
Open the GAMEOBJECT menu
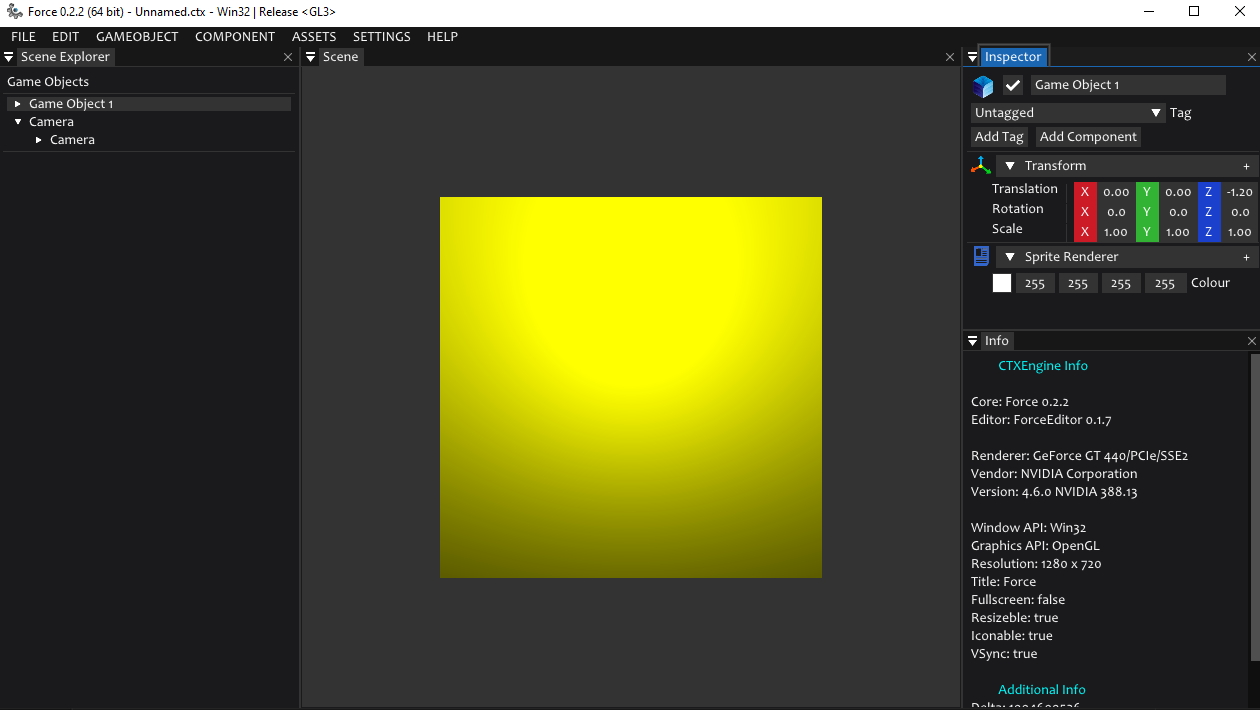click(137, 37)
